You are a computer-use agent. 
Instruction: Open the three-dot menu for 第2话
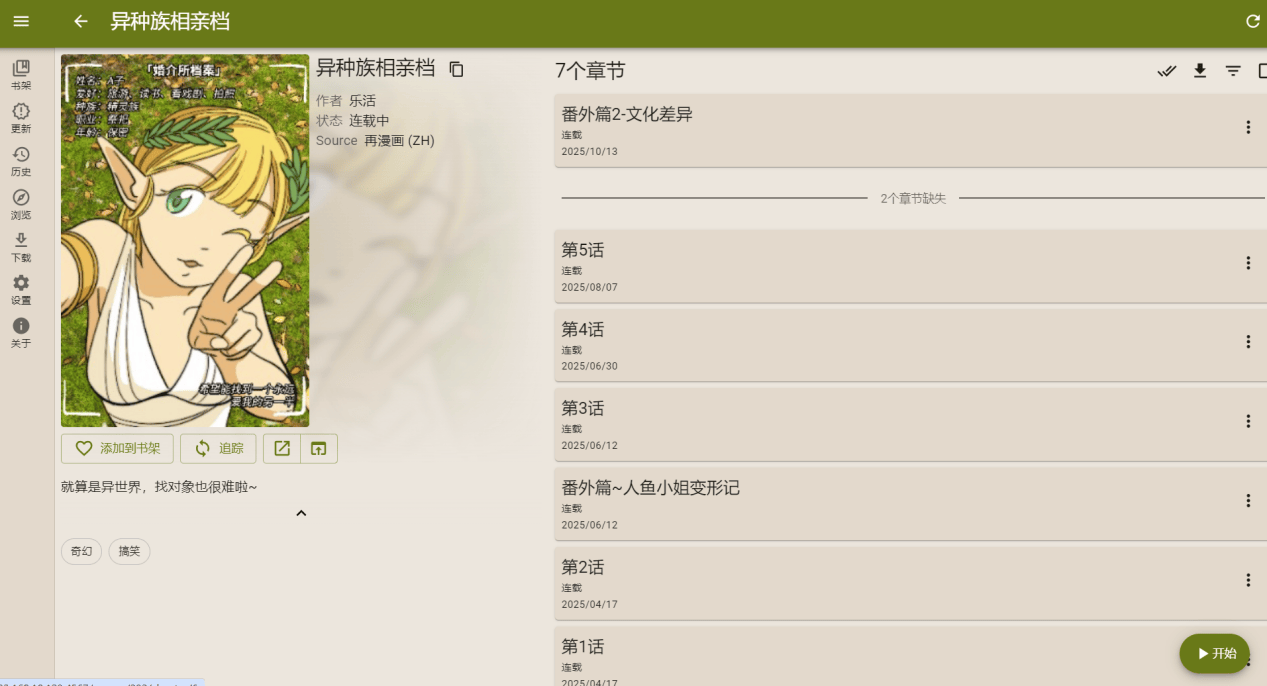pos(1248,580)
